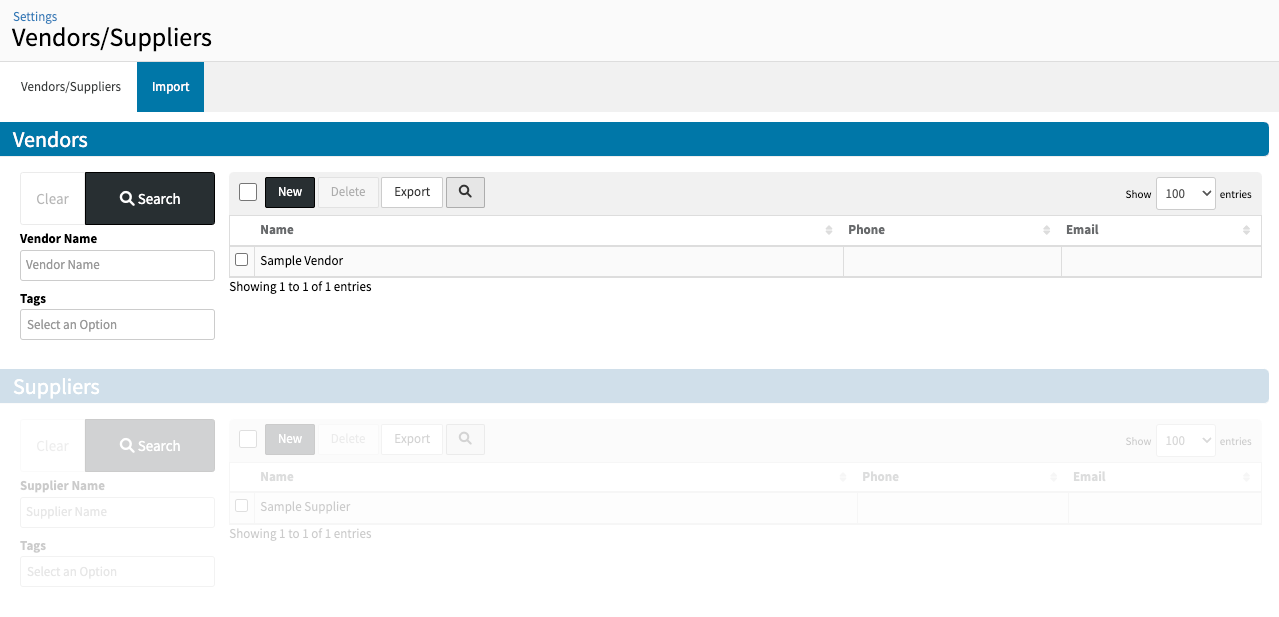The width and height of the screenshot is (1279, 617).
Task: Click the Vendors Clear button
Action: pyautogui.click(x=53, y=199)
